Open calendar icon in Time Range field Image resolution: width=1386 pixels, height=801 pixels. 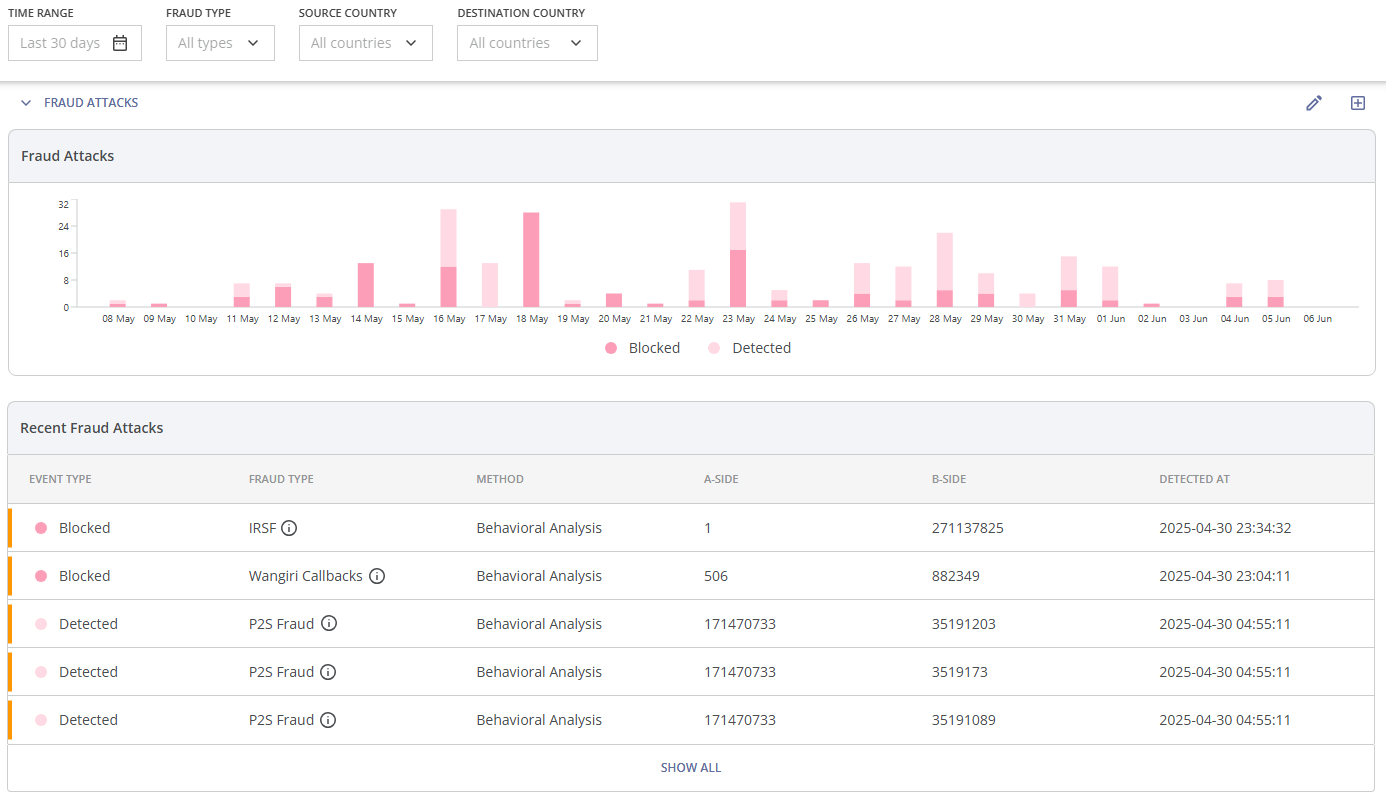point(120,43)
